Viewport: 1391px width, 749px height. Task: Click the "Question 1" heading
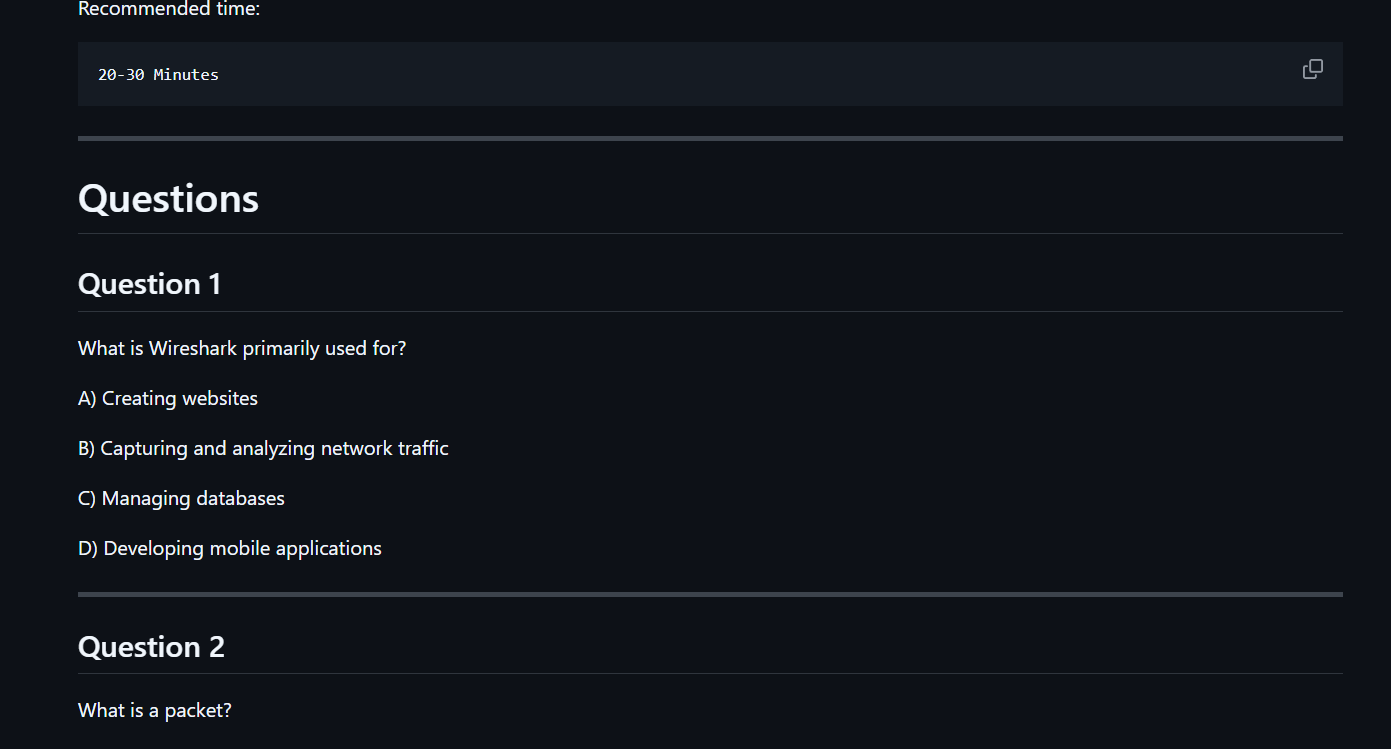pos(150,284)
